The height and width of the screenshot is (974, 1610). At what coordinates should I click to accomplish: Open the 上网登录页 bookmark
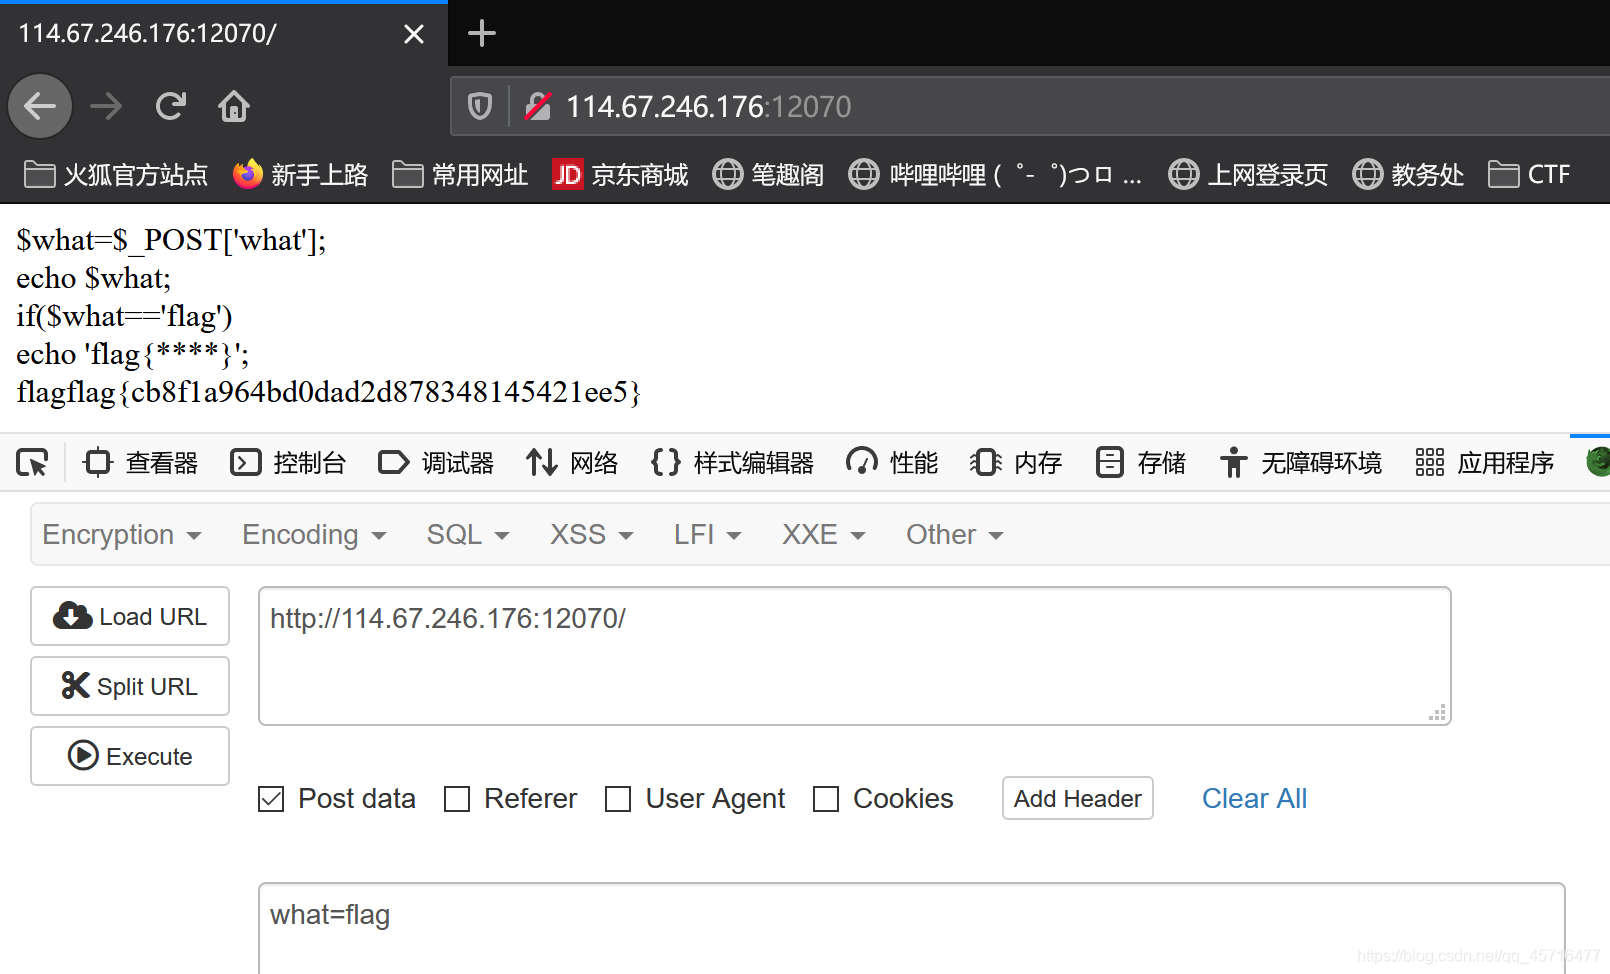pos(1248,175)
